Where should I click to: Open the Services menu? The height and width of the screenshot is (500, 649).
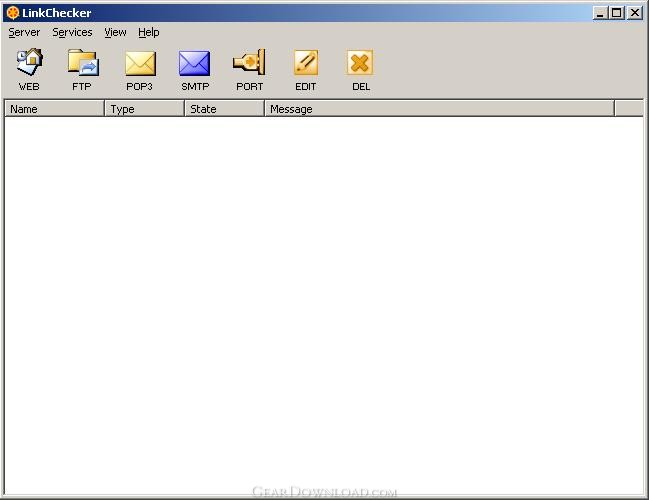72,32
